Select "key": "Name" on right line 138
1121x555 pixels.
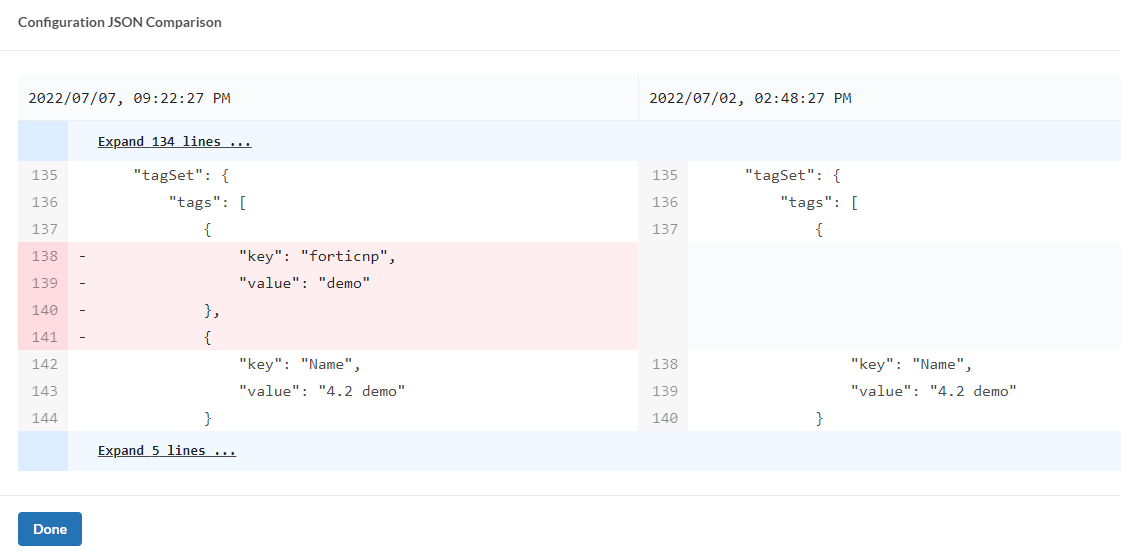coord(911,364)
